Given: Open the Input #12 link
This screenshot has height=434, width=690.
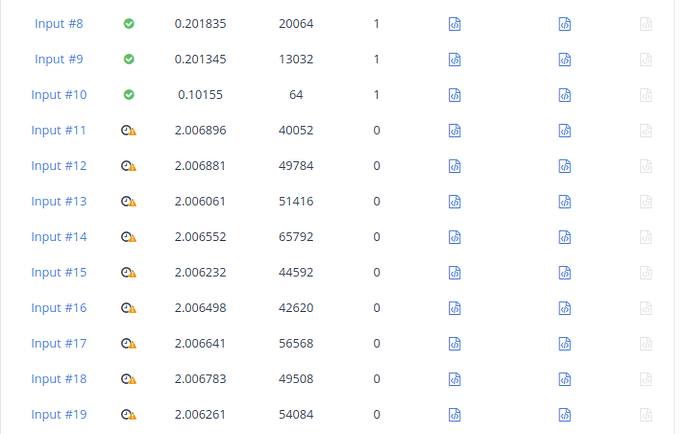Looking at the screenshot, I should coord(59,166).
